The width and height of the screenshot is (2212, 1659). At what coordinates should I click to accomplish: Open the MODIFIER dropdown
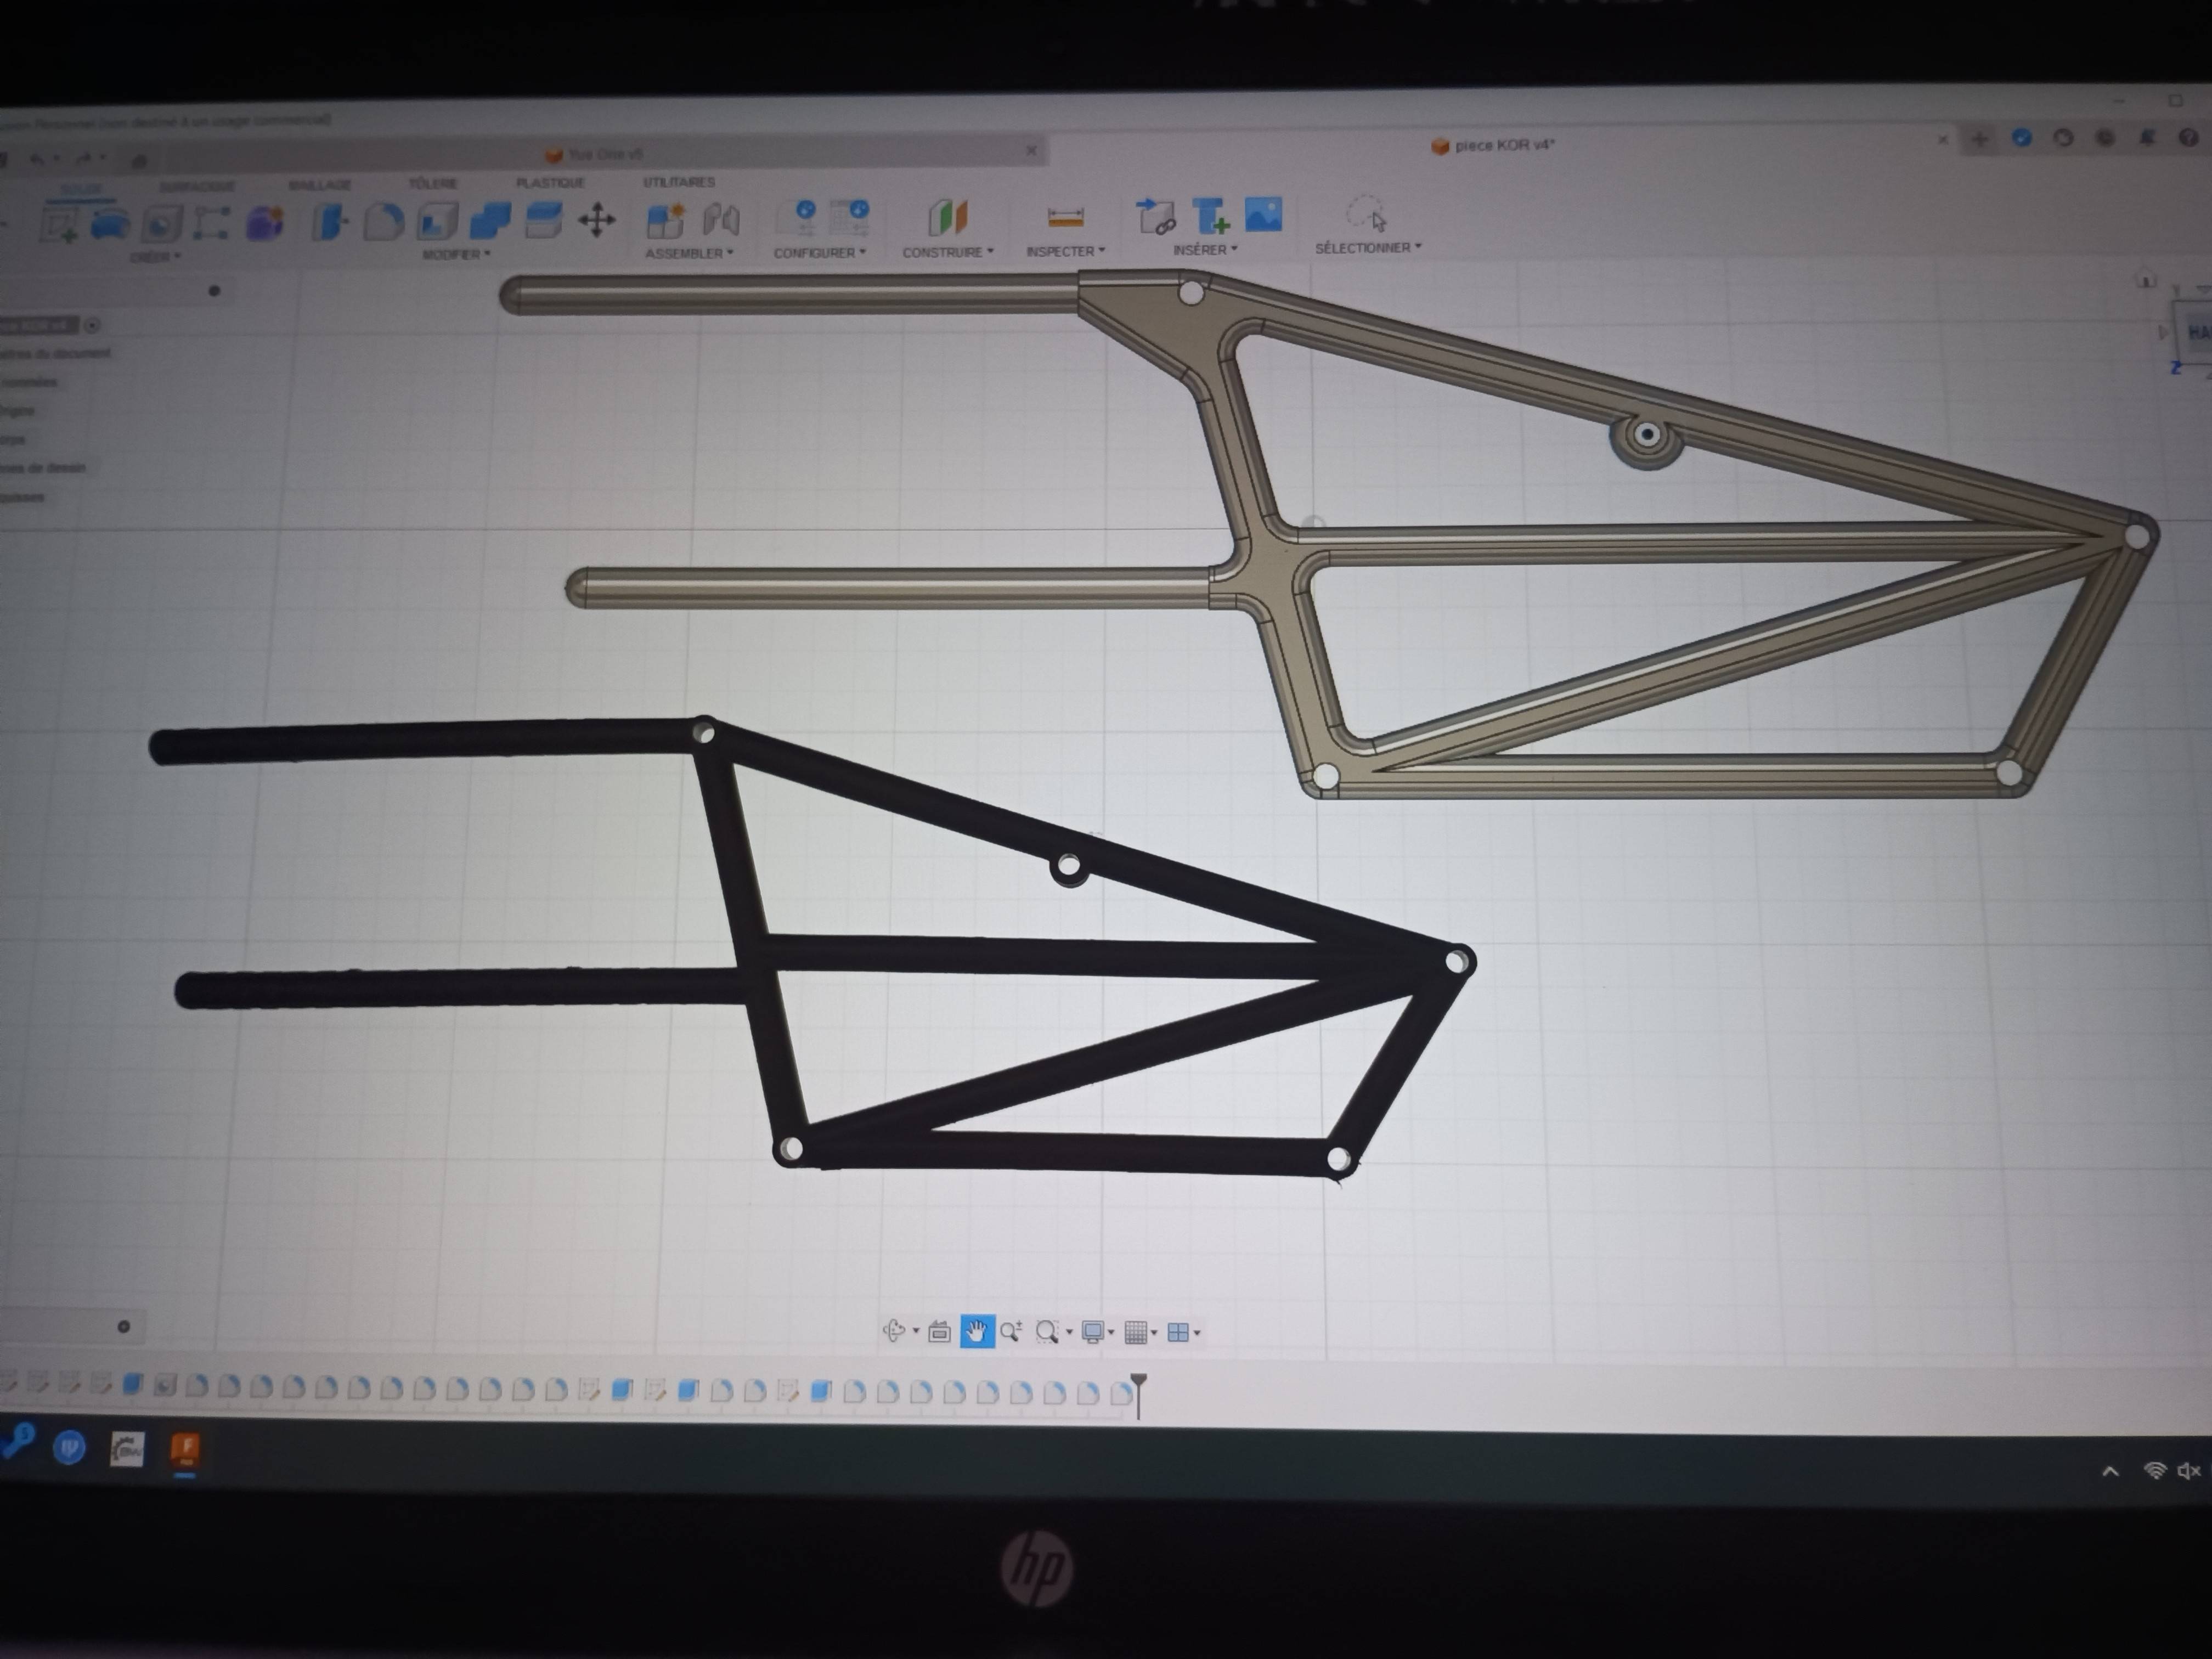[x=456, y=254]
